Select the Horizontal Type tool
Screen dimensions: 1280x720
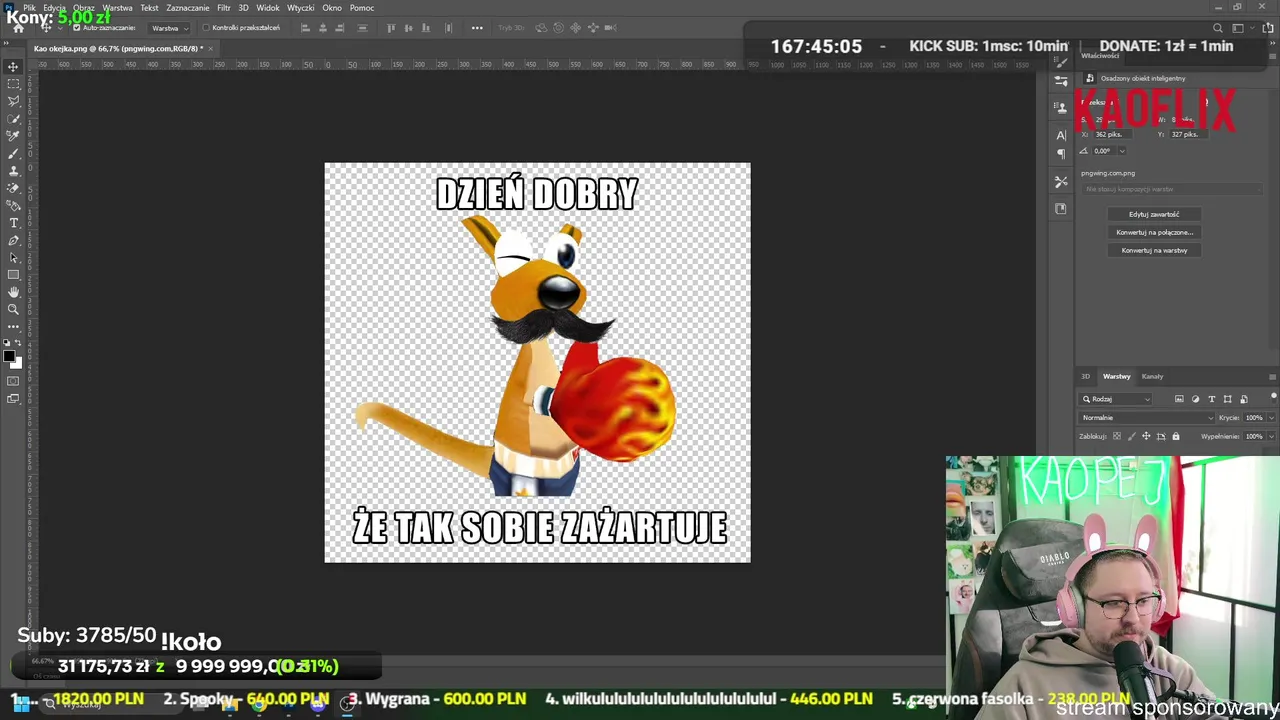(13, 222)
